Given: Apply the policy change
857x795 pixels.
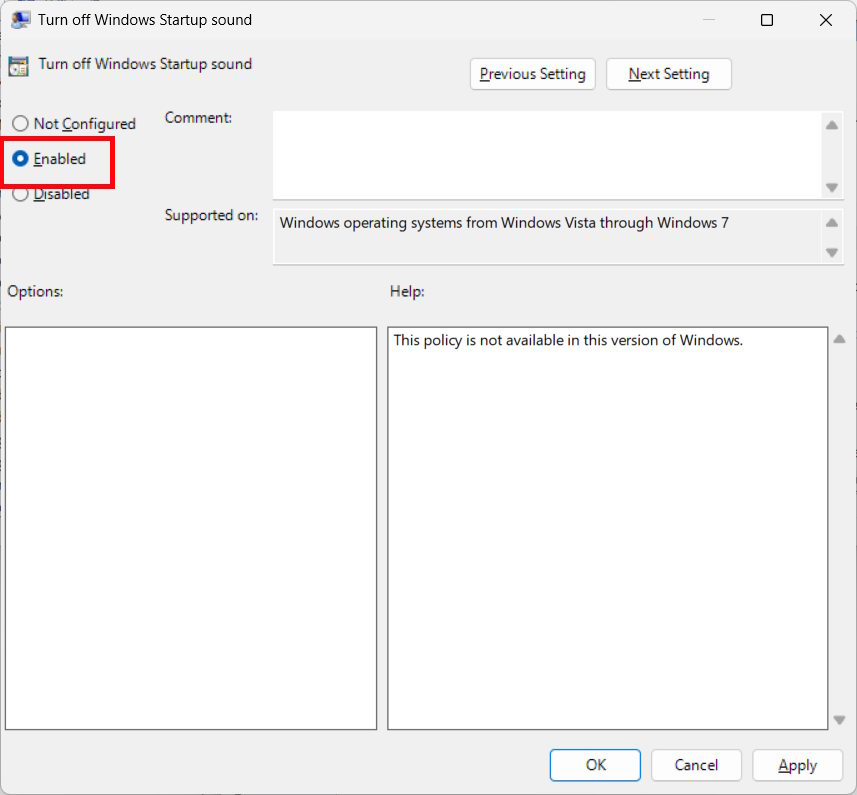Looking at the screenshot, I should pos(797,764).
